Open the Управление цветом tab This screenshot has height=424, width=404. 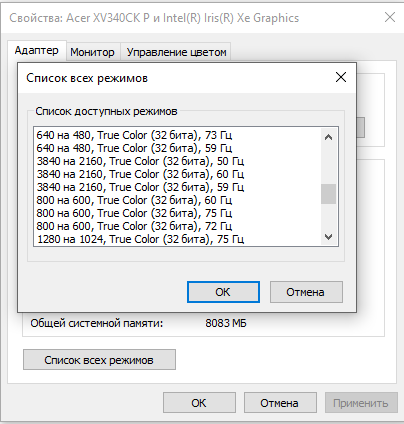[176, 52]
